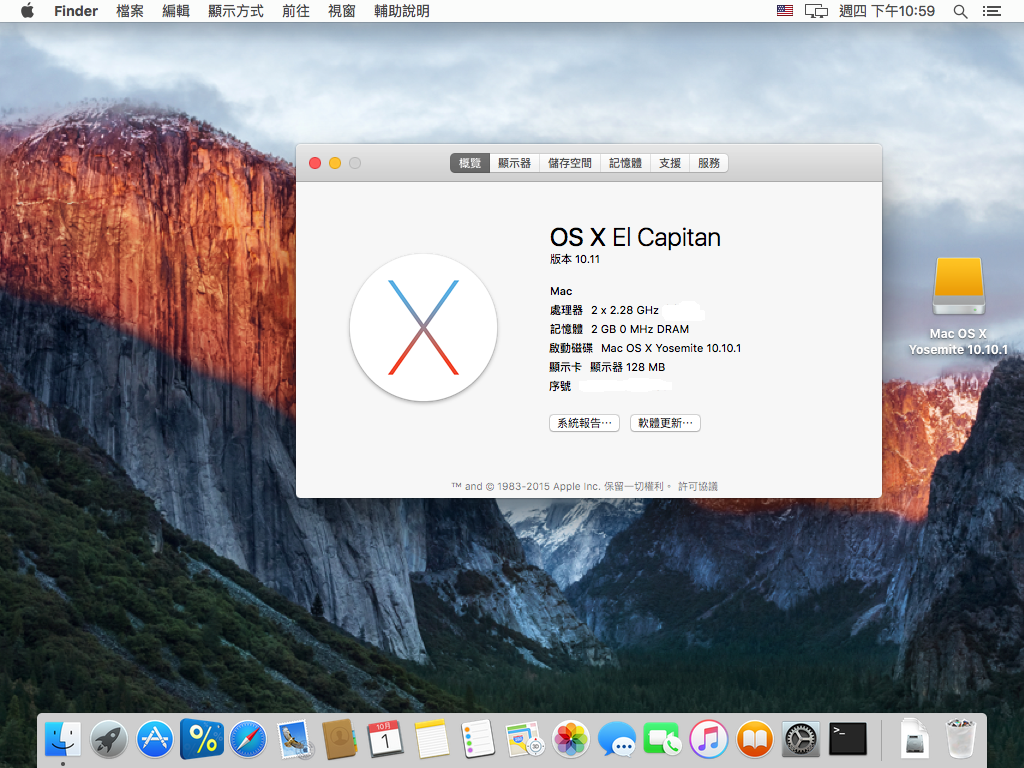
Task: Open Spotlight search magnifier in menu bar
Action: tap(960, 11)
